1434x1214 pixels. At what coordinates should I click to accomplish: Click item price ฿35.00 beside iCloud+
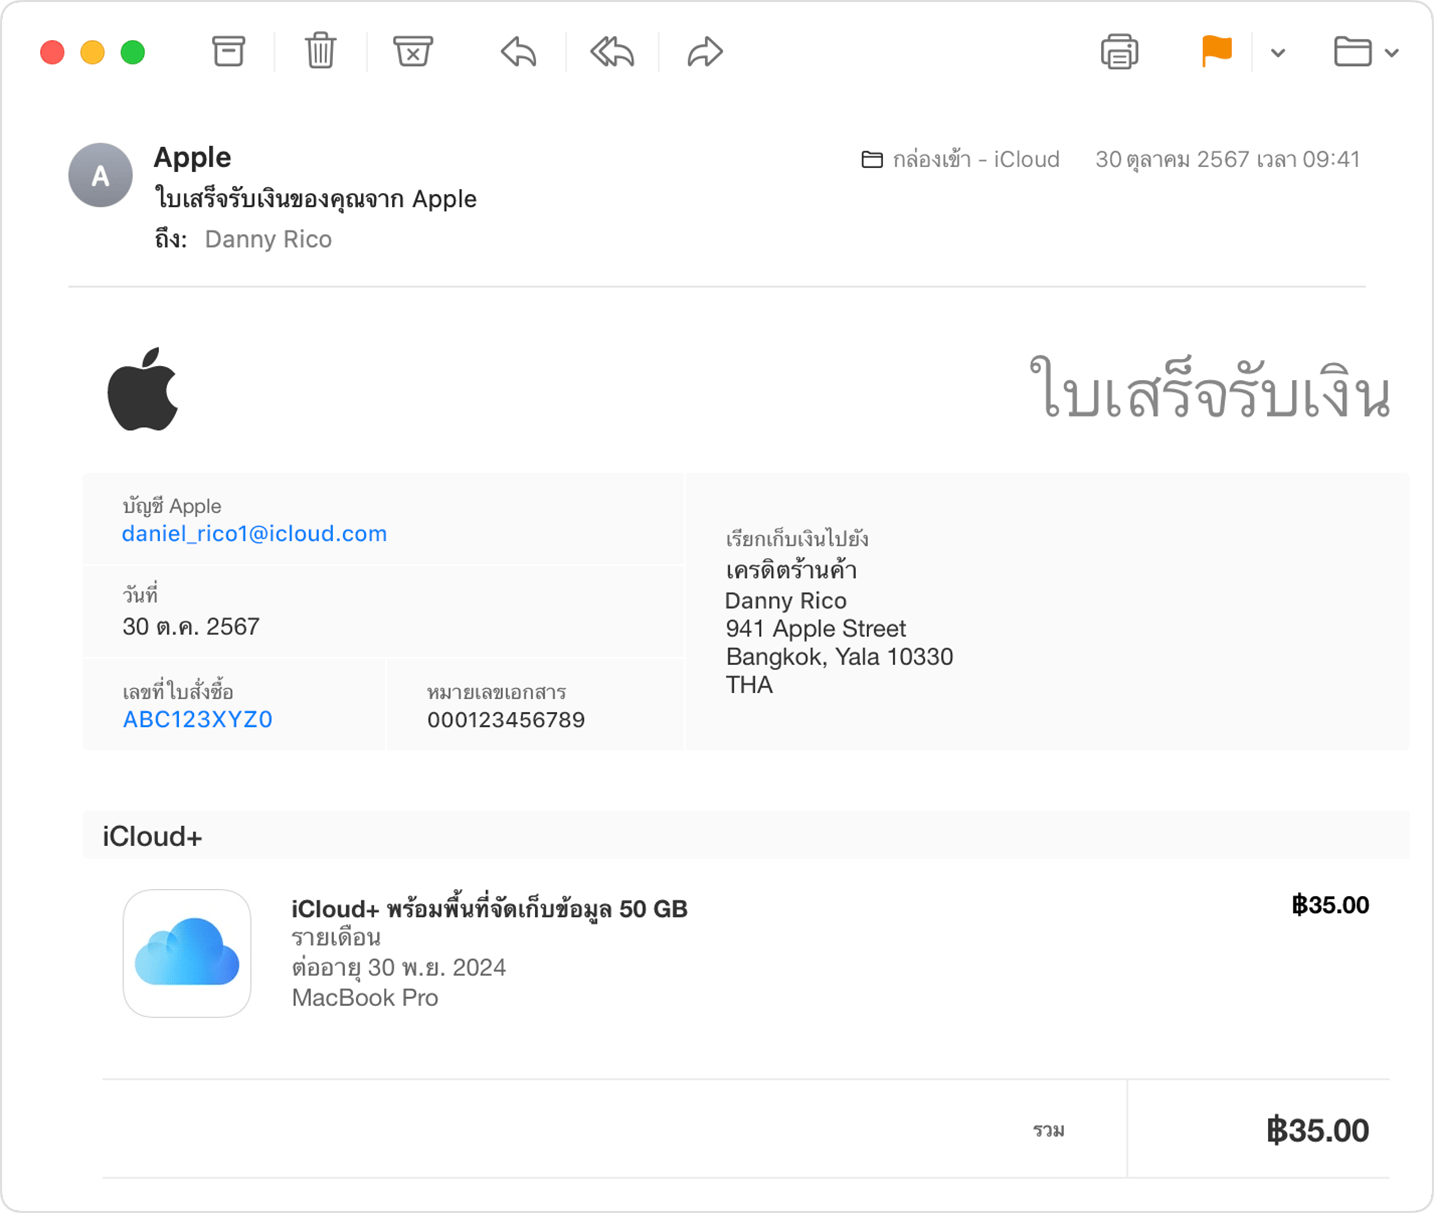[1330, 905]
